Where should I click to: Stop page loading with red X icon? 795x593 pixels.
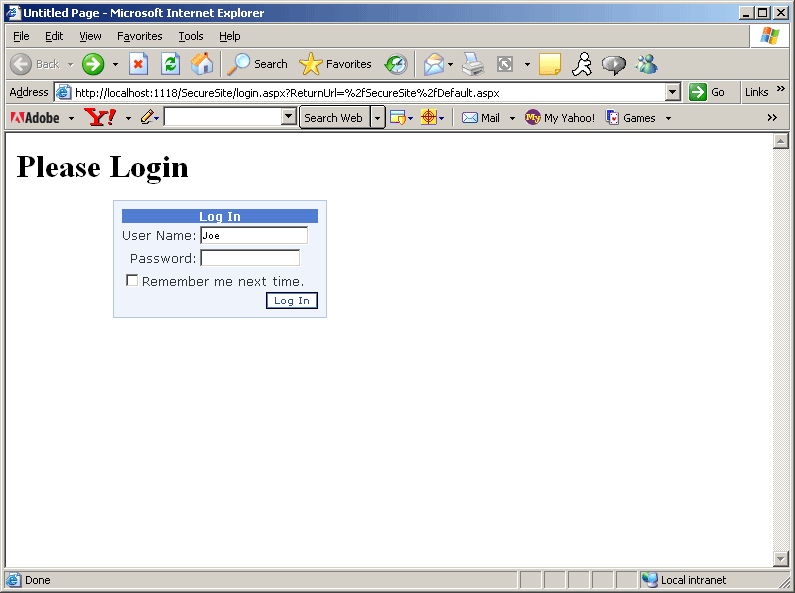138,64
